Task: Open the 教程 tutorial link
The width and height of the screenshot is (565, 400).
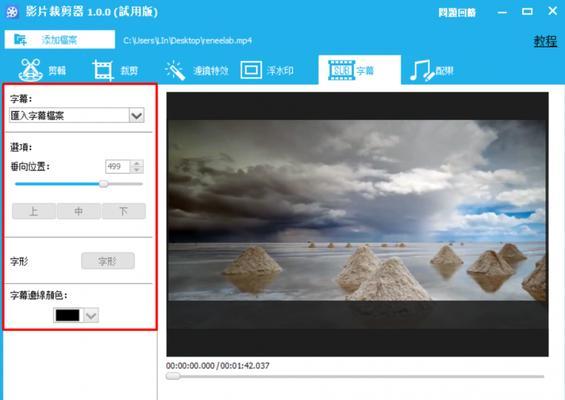Action: [x=545, y=41]
